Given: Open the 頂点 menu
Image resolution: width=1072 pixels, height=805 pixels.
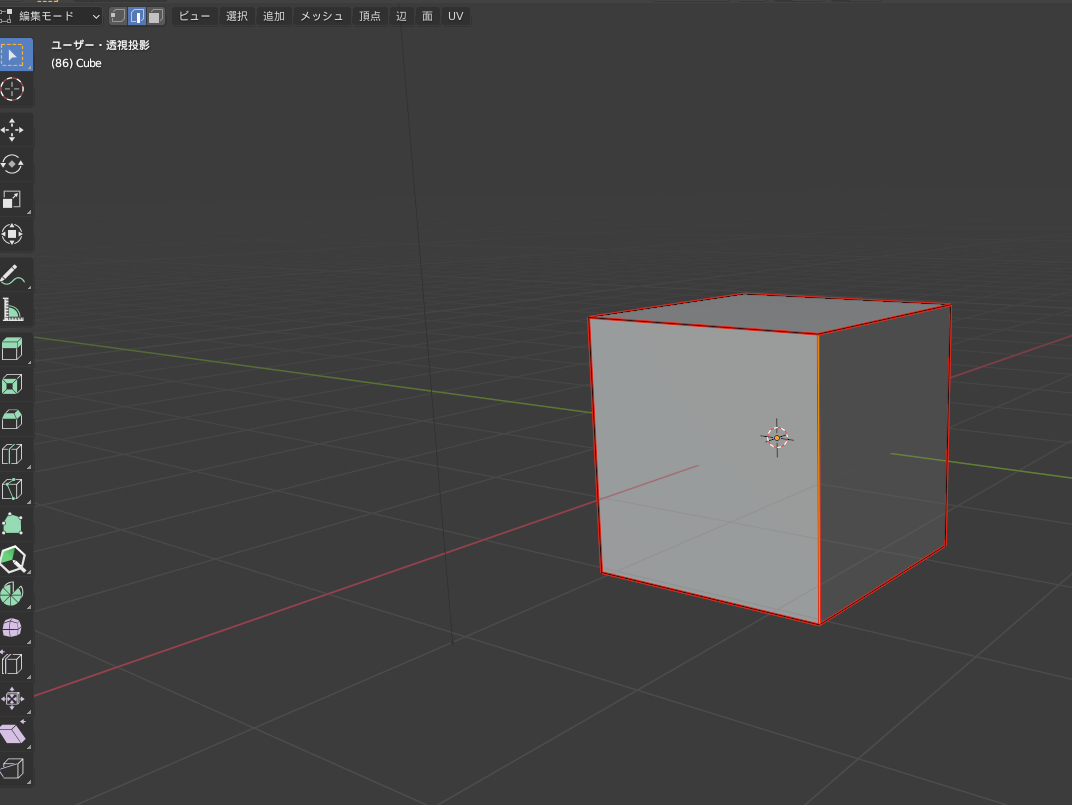Looking at the screenshot, I should pos(370,16).
